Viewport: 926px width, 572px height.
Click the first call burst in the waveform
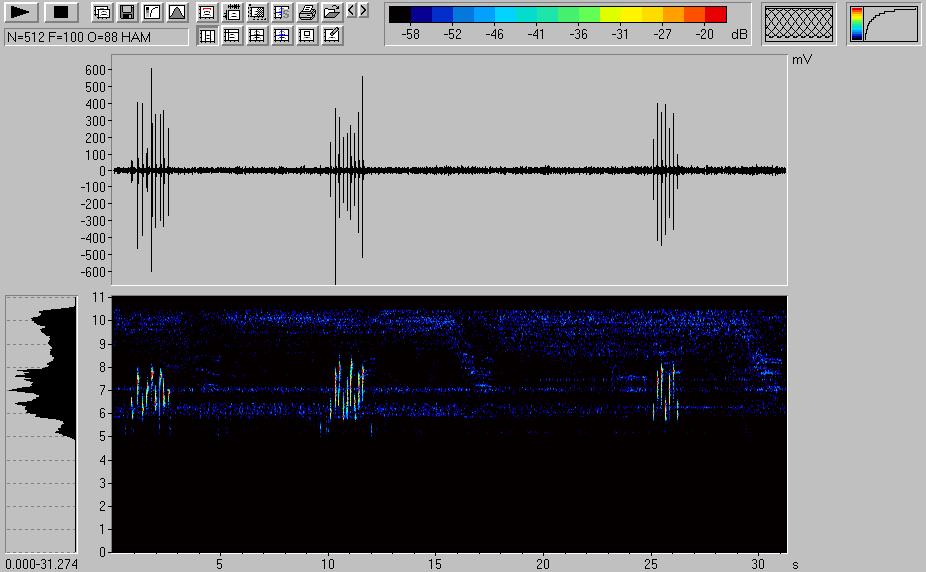152,170
